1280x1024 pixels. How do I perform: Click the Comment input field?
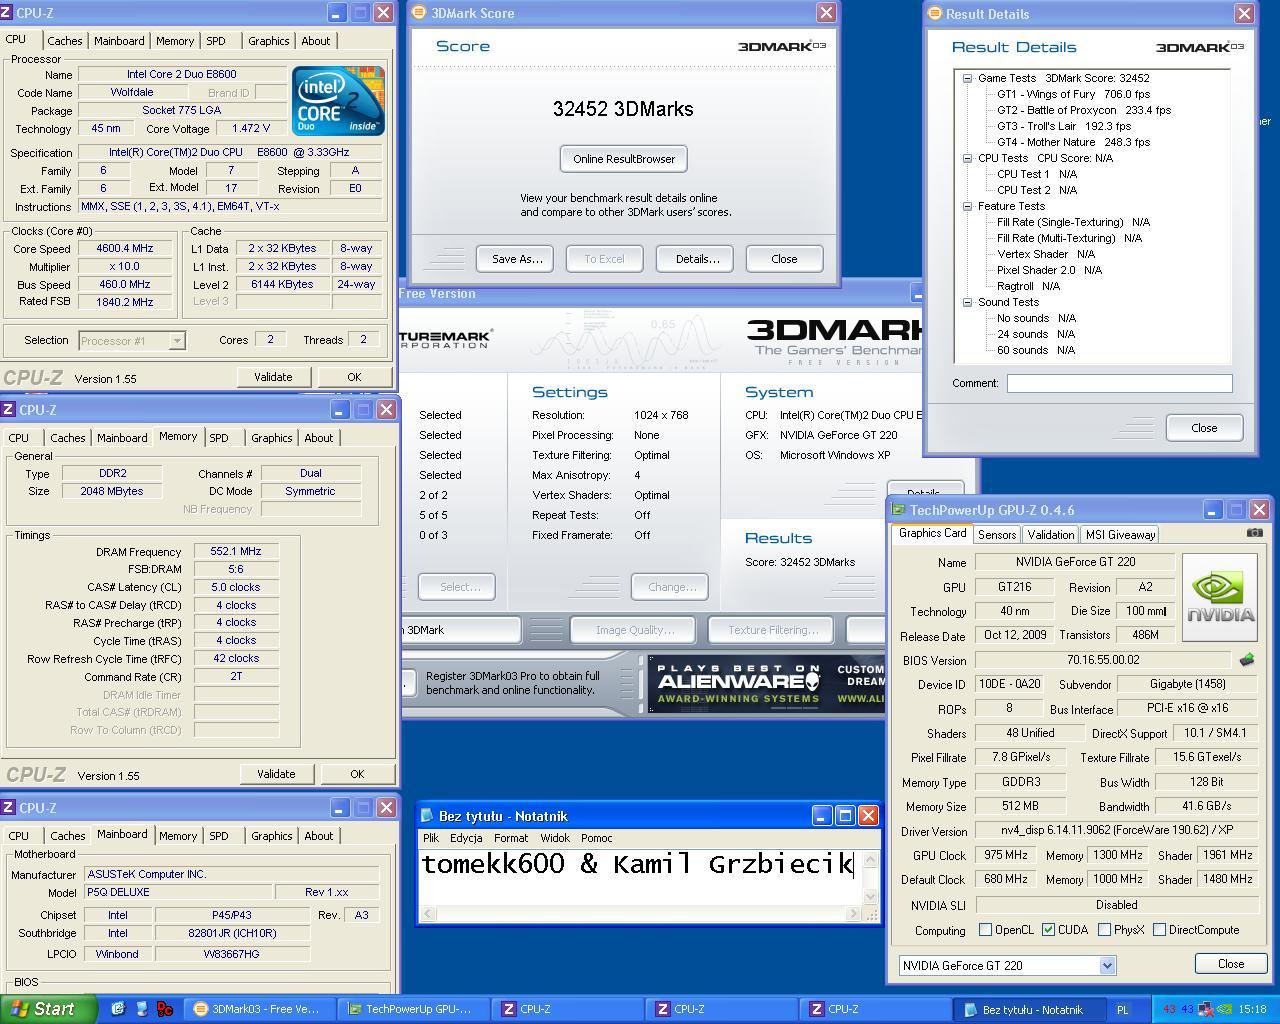pos(1119,384)
